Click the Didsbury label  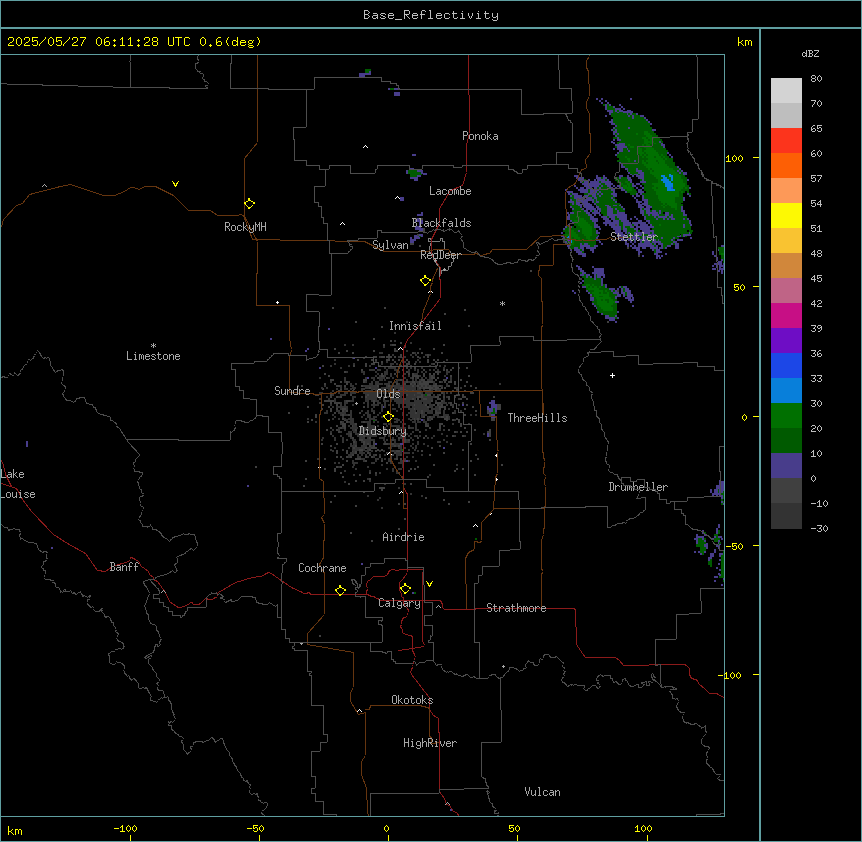point(383,431)
